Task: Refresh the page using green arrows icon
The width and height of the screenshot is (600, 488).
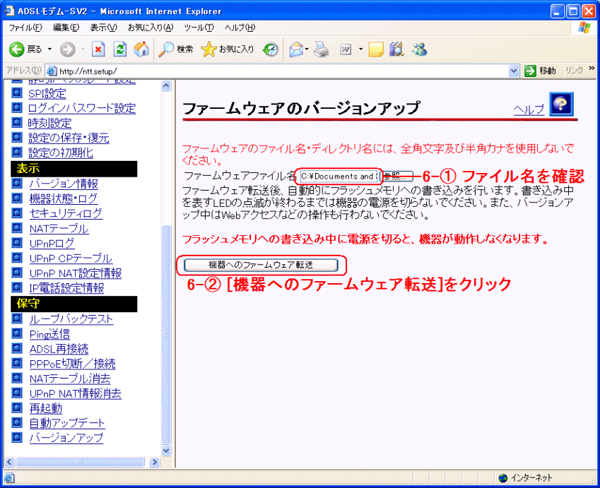Action: click(x=120, y=49)
